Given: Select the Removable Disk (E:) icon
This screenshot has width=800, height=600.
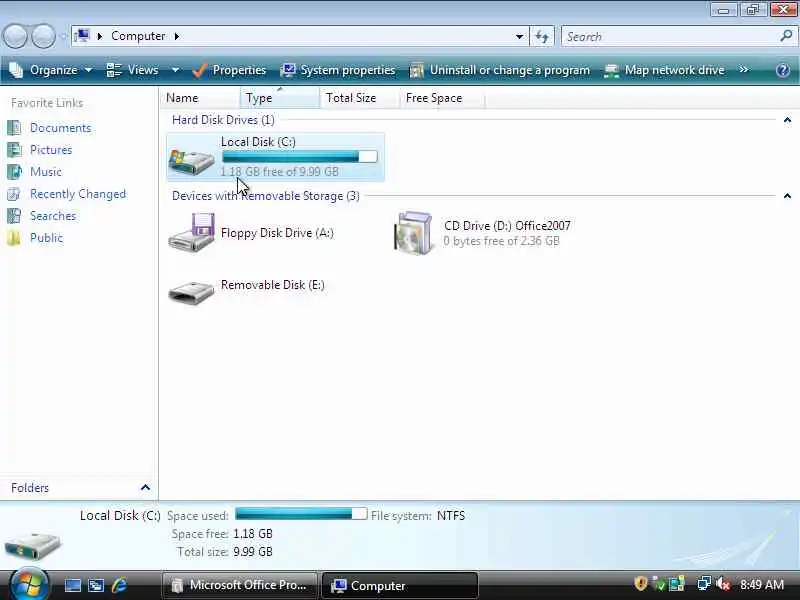Looking at the screenshot, I should 191,292.
